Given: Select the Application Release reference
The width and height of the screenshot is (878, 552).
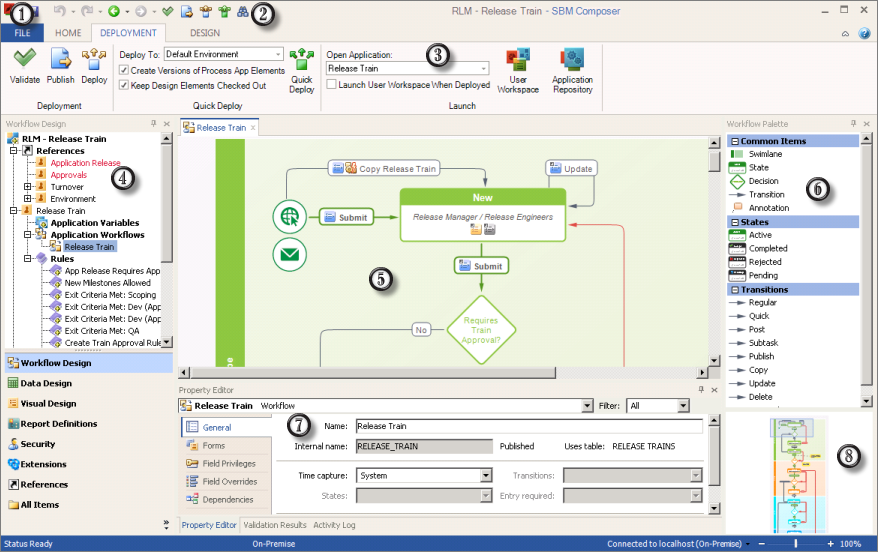Looking at the screenshot, I should click(x=85, y=162).
